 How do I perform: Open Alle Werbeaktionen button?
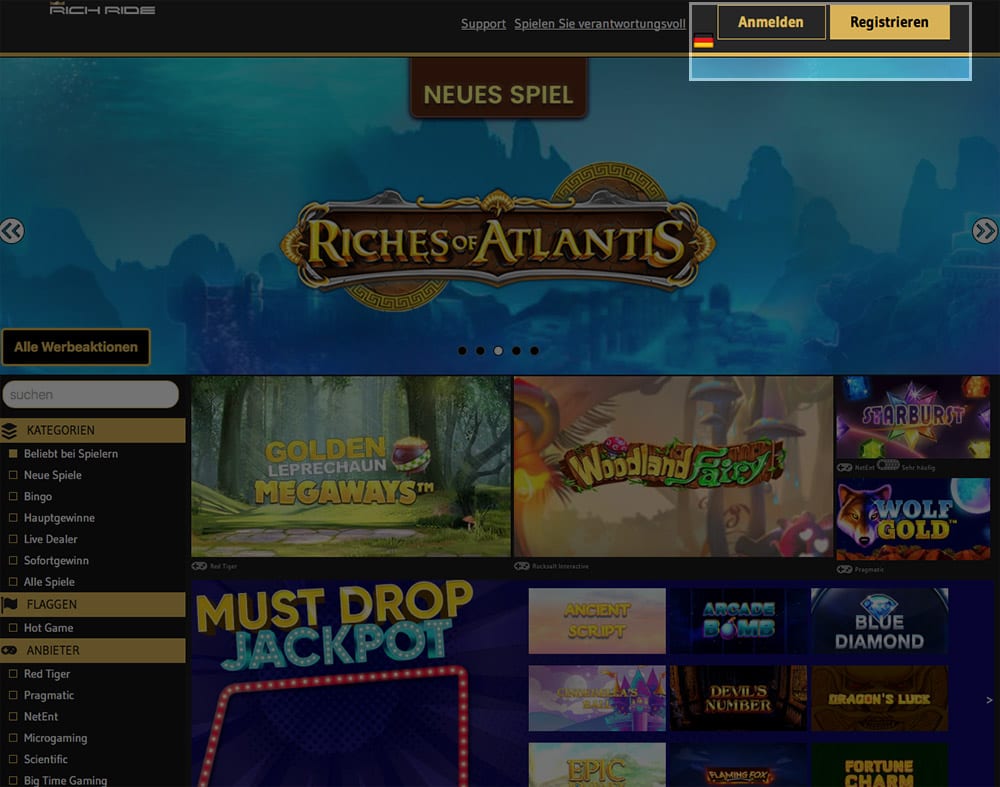(x=76, y=347)
